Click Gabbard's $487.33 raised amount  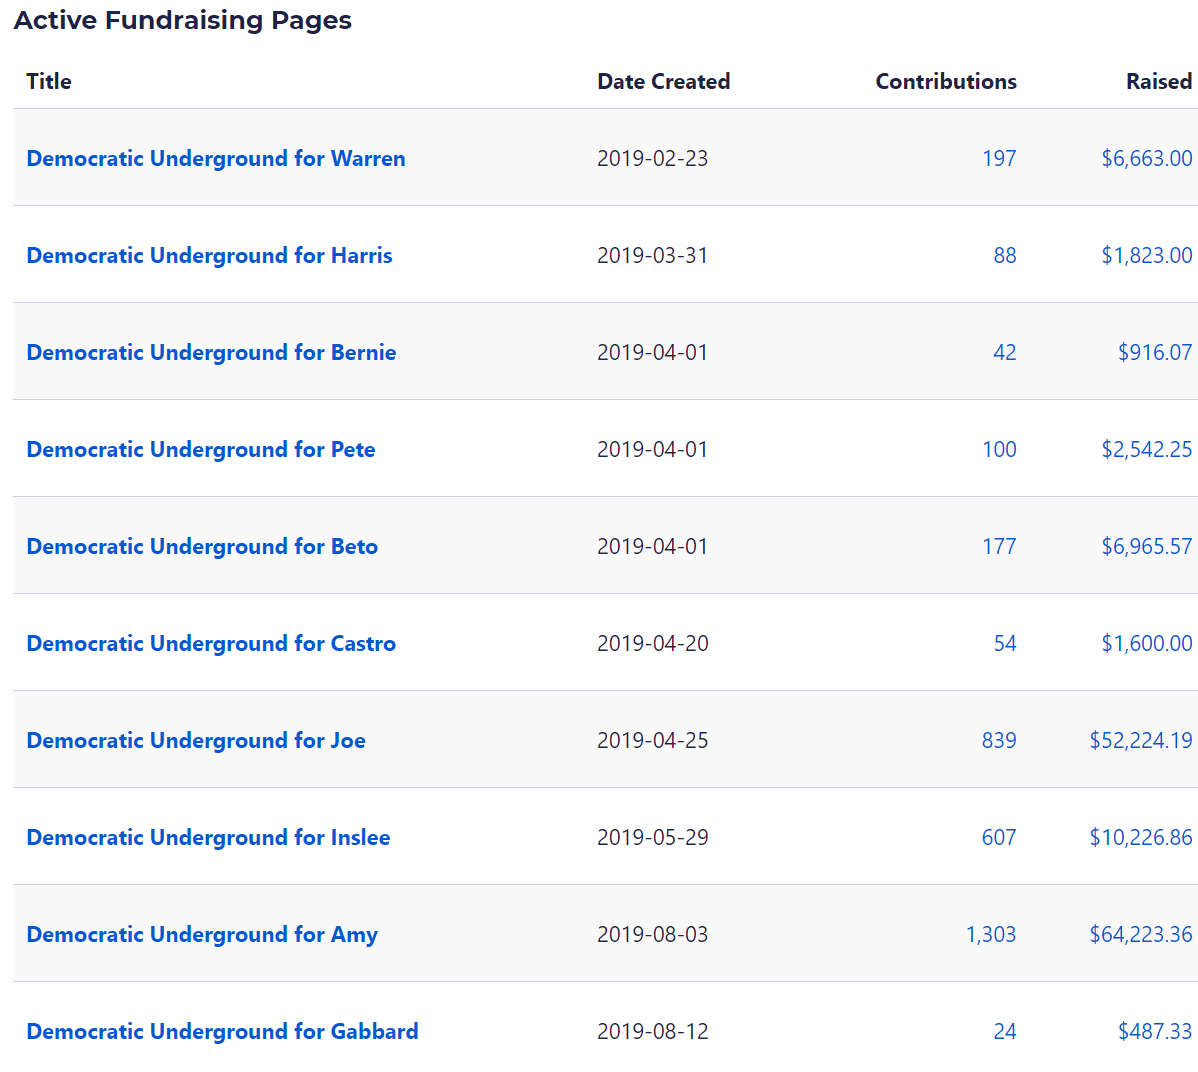pyautogui.click(x=1154, y=1031)
